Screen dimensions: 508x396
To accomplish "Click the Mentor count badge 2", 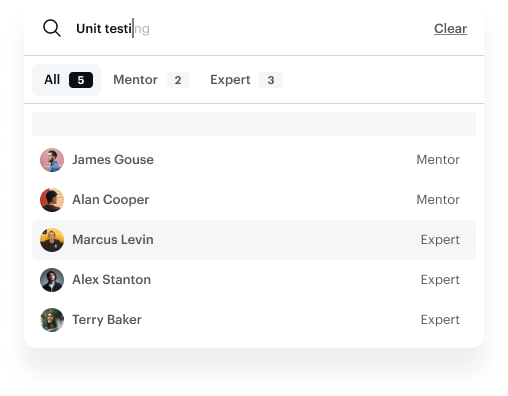I will click(178, 80).
